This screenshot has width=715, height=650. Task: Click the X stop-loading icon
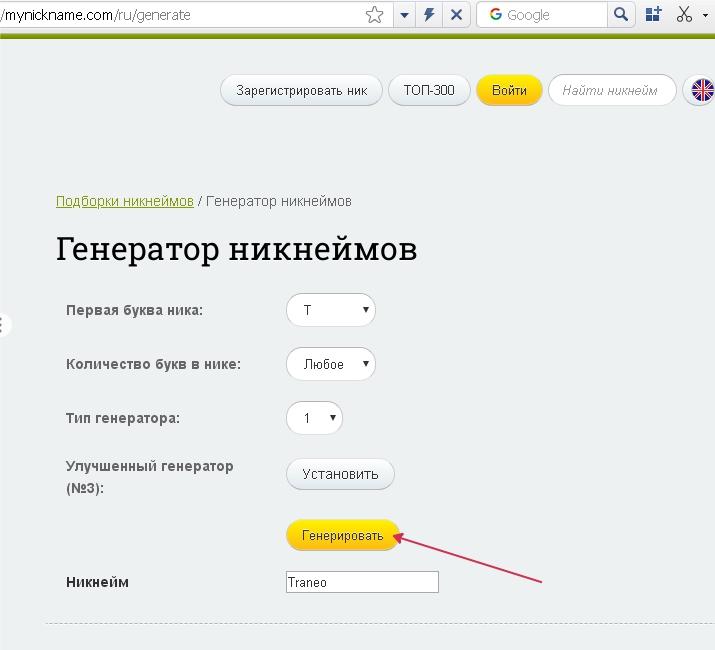456,15
